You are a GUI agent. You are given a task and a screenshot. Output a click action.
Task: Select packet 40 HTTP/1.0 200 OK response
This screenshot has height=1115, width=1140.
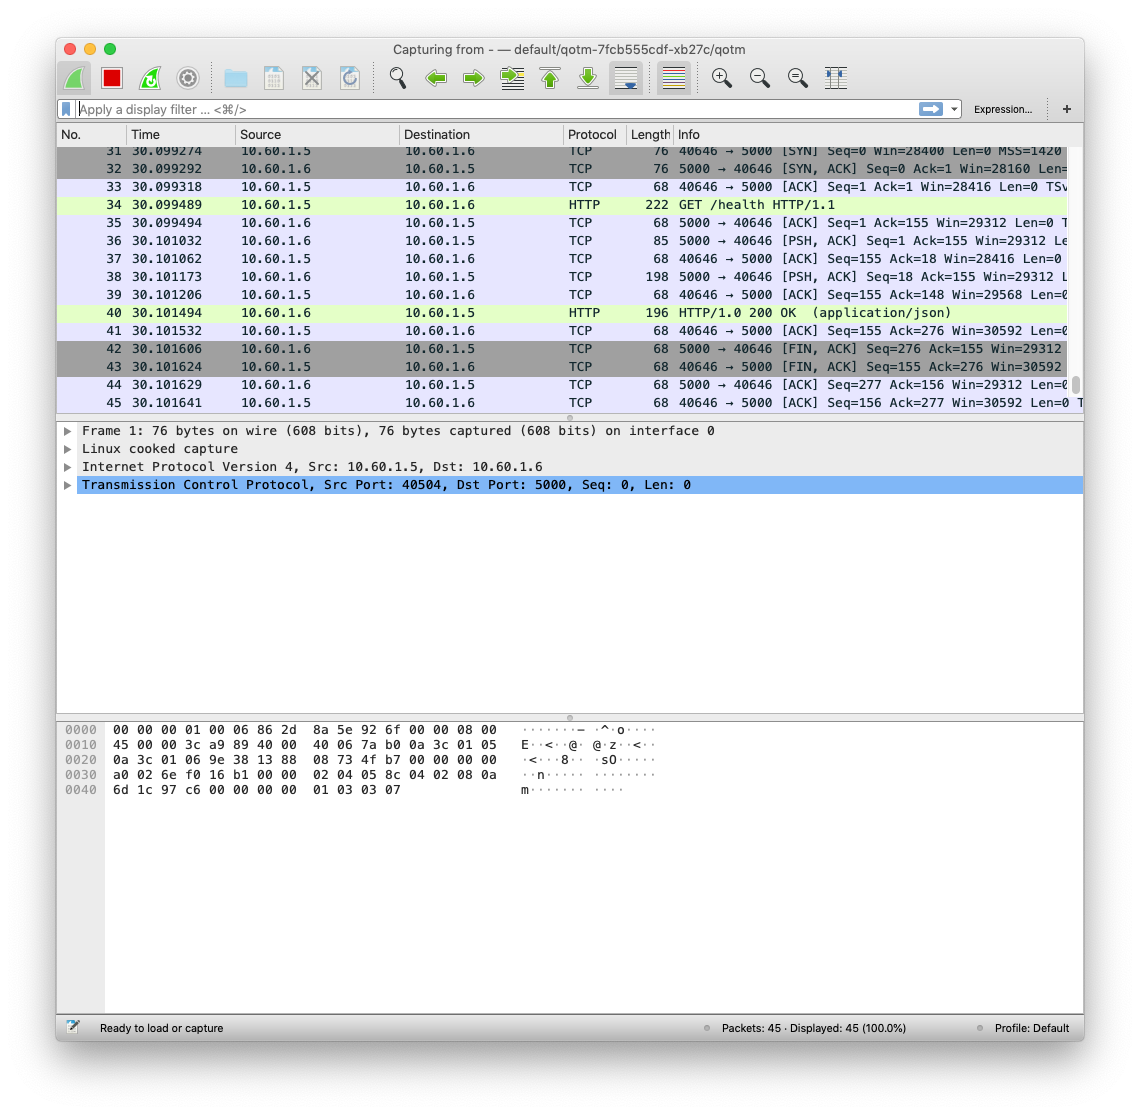tap(562, 313)
